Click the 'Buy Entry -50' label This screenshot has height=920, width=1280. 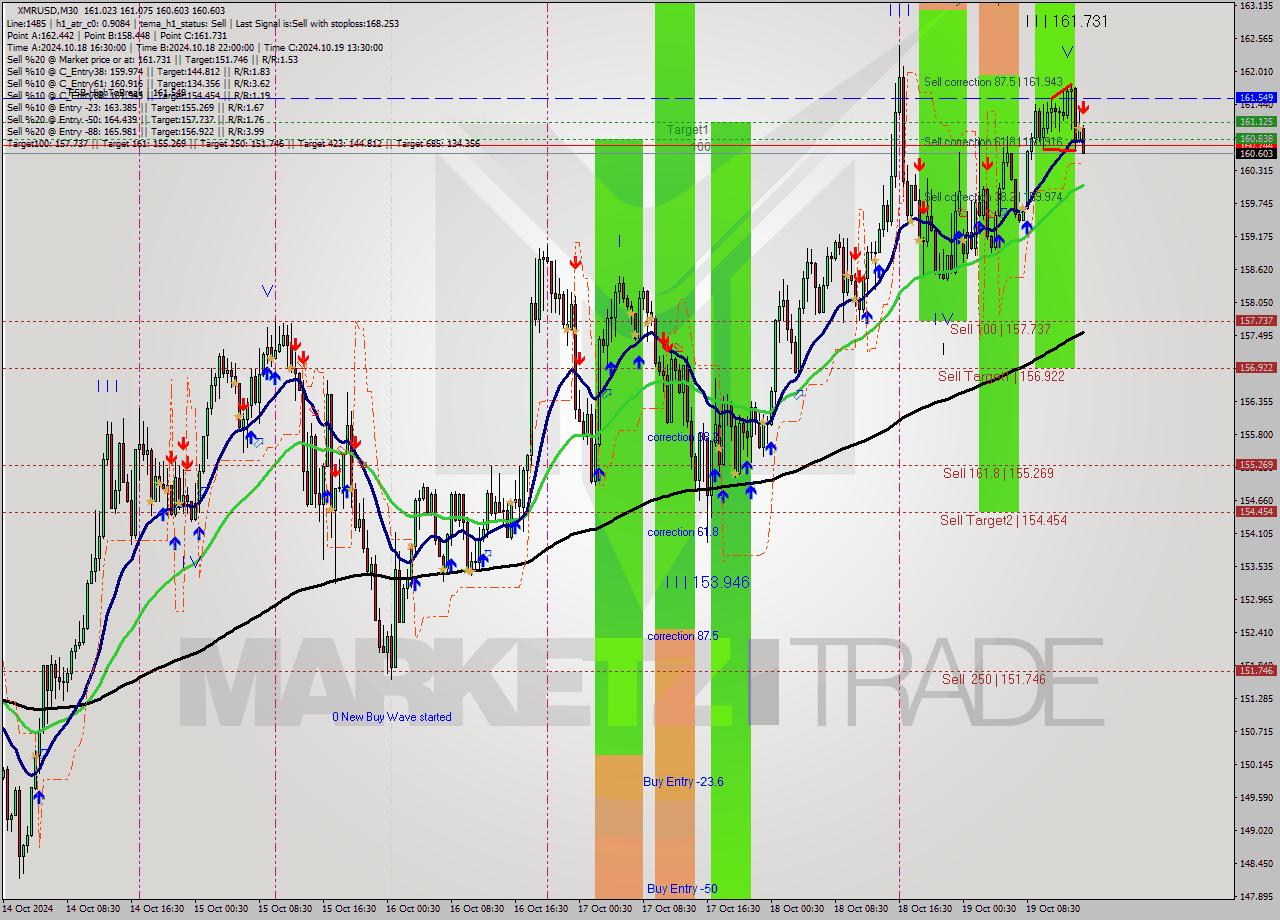pos(684,888)
